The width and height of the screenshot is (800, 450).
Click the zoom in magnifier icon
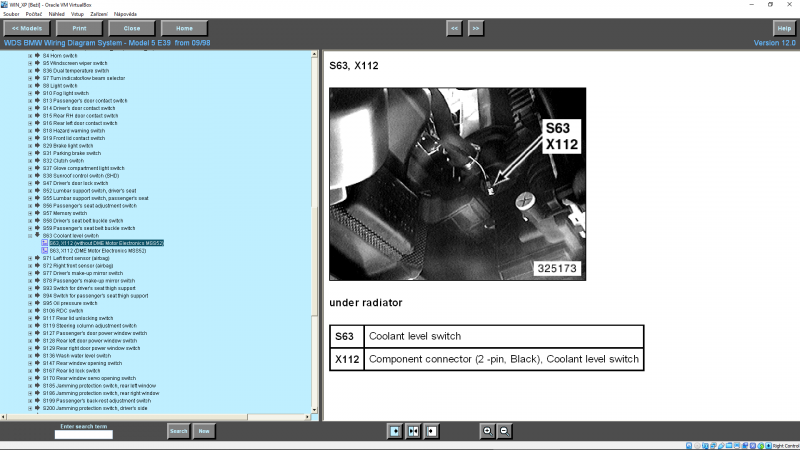[x=487, y=431]
